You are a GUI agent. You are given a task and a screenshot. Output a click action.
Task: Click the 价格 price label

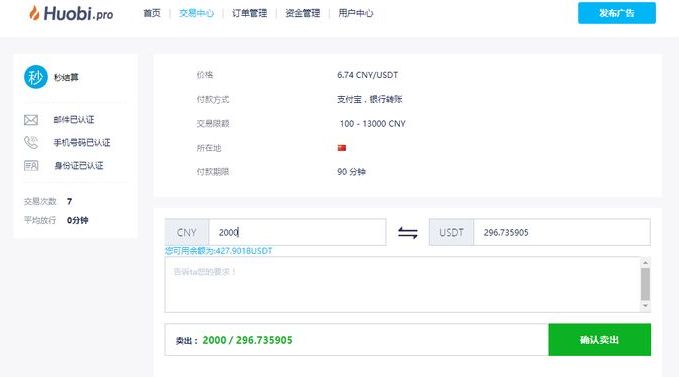[x=205, y=75]
